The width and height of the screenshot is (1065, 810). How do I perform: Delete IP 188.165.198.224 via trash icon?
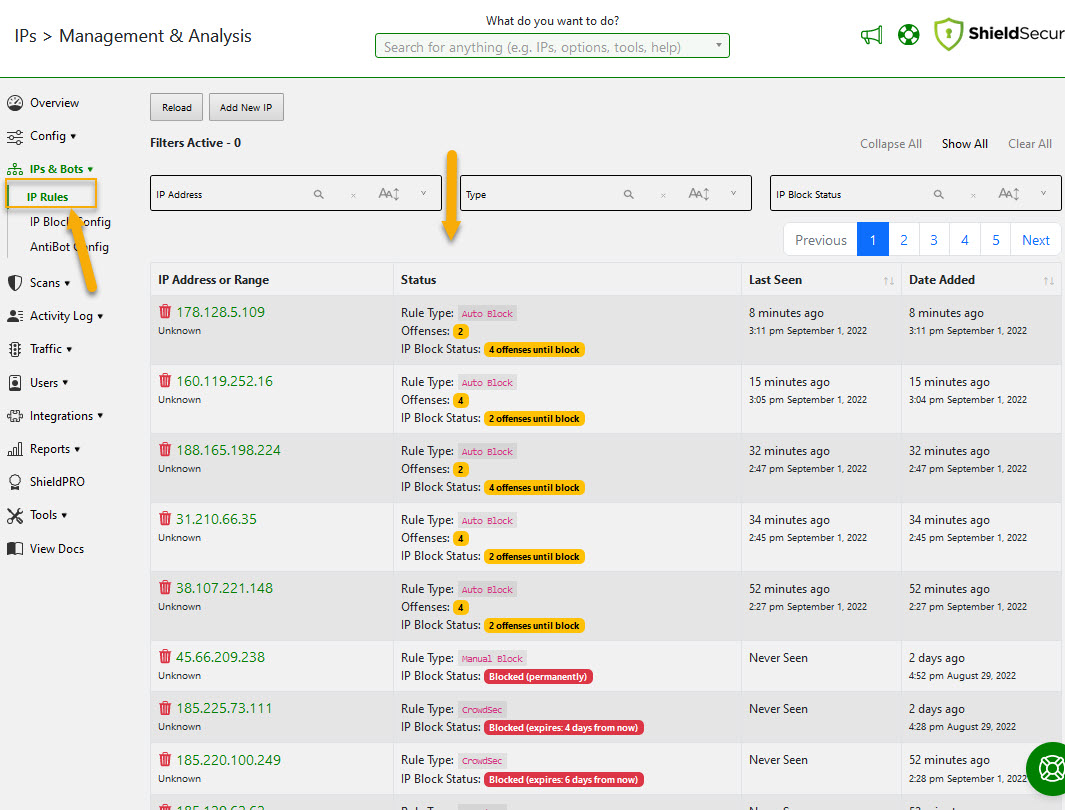pos(164,449)
